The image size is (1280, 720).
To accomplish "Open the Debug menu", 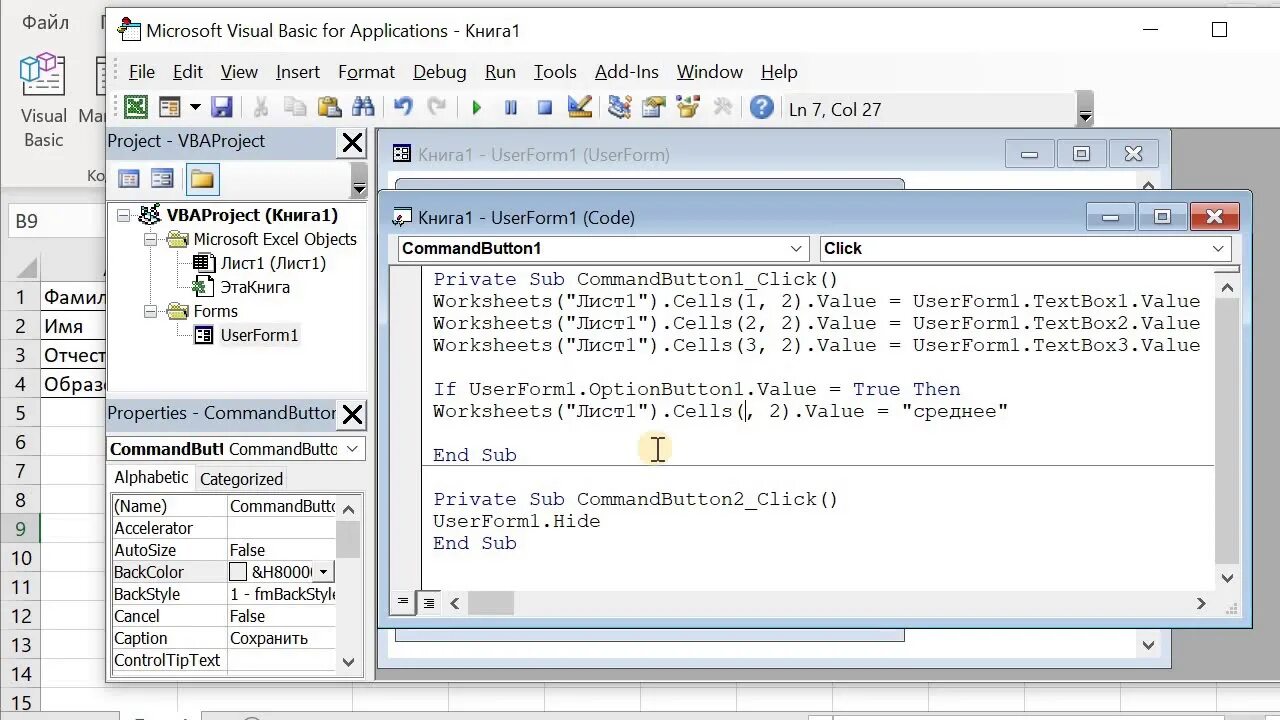I will click(x=439, y=72).
